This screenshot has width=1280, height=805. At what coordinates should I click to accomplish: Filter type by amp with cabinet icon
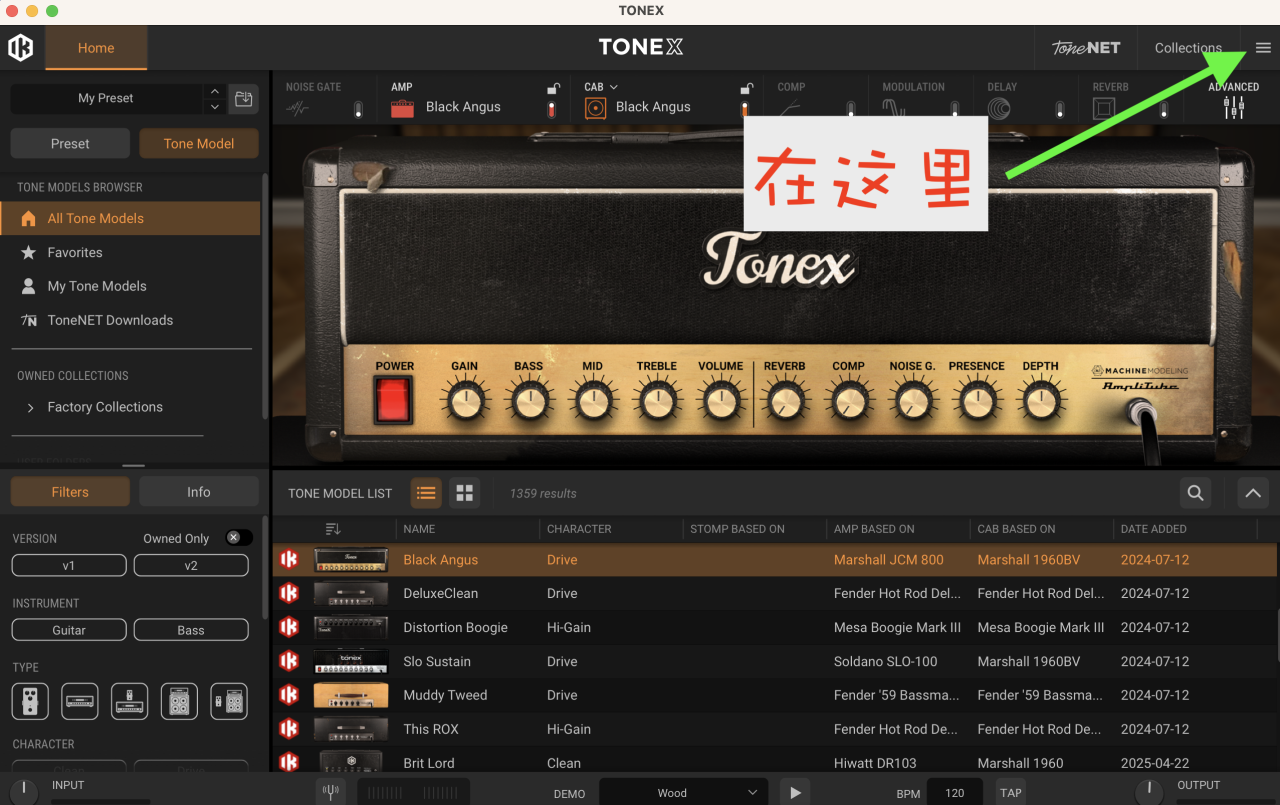click(179, 702)
